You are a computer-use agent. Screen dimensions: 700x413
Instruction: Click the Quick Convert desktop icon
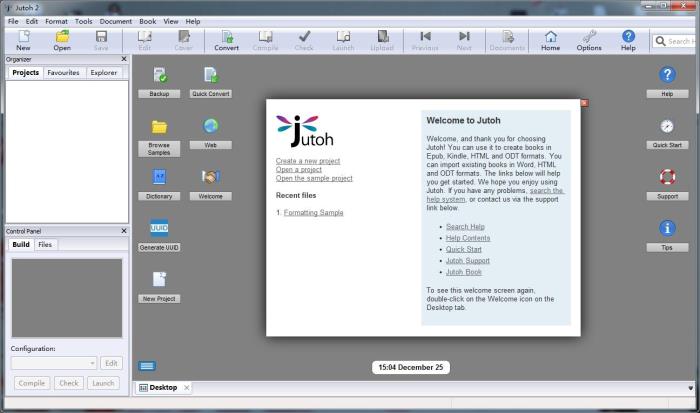pyautogui.click(x=211, y=75)
